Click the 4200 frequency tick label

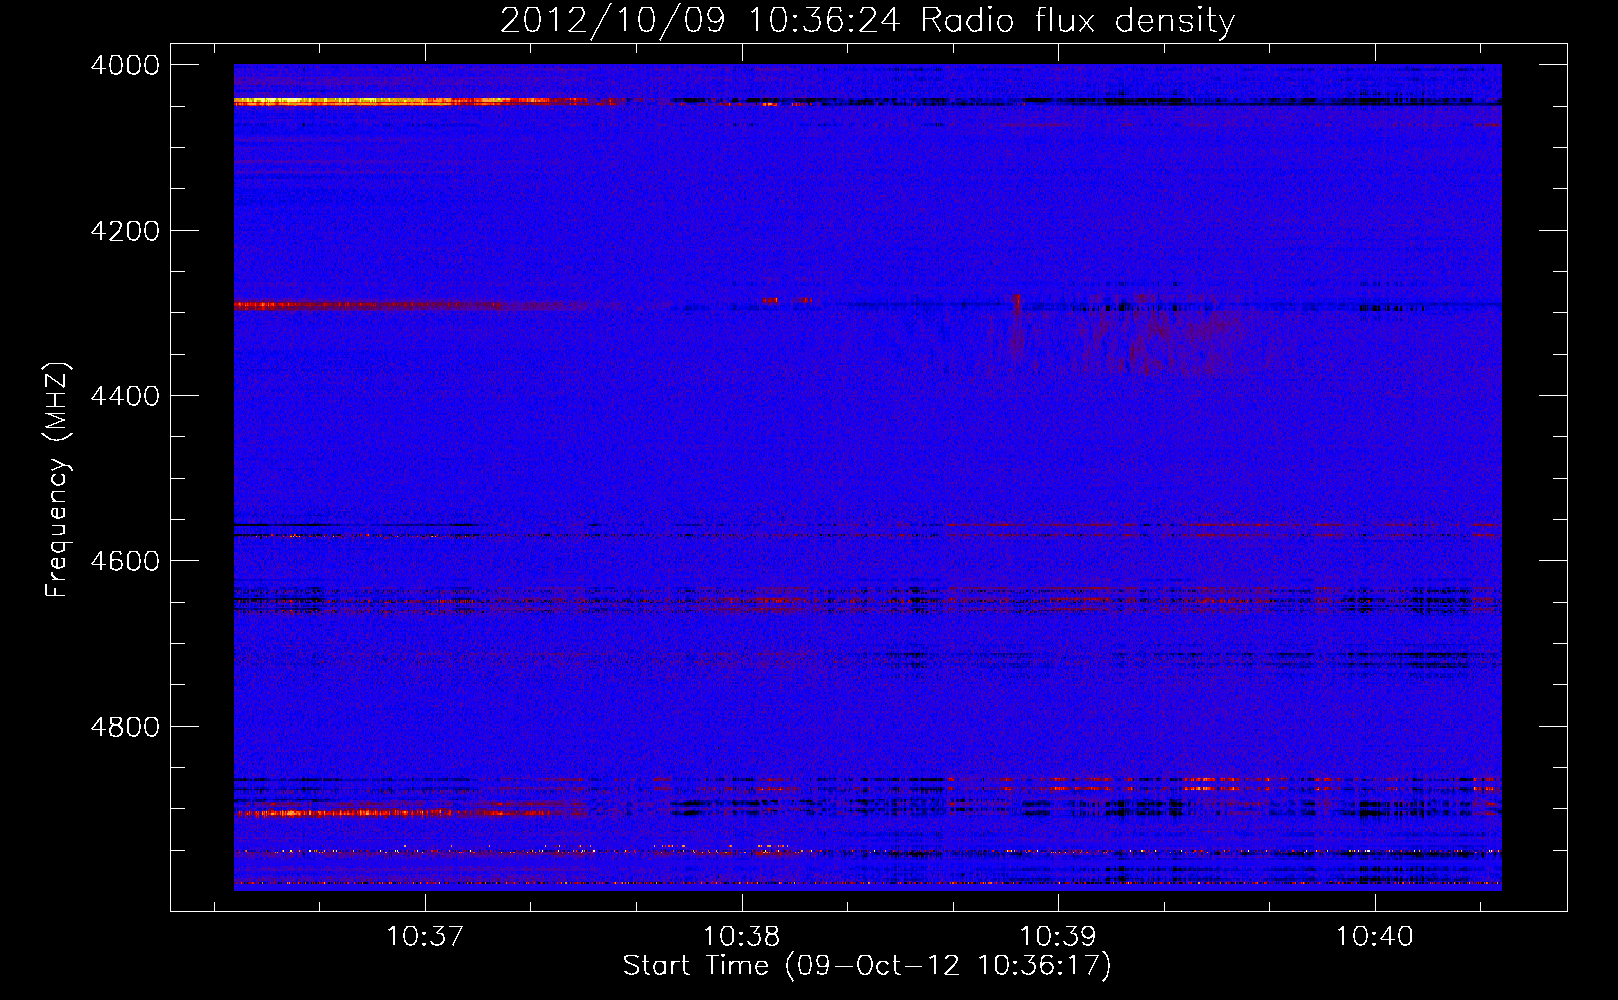[125, 231]
